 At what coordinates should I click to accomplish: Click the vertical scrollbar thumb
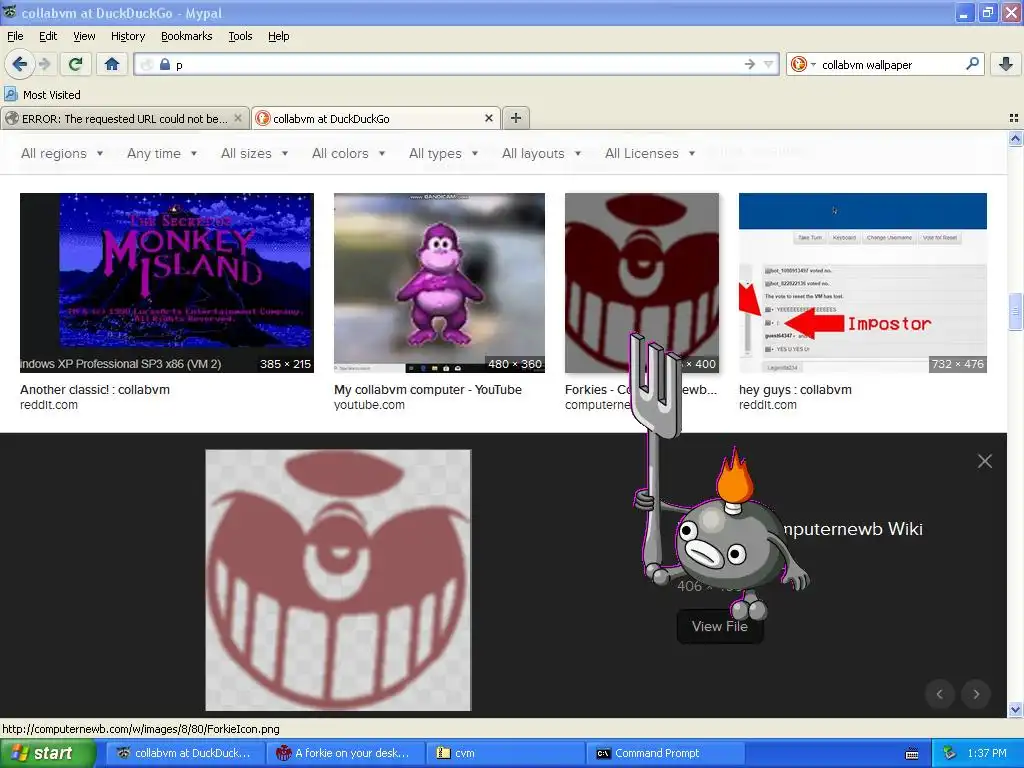[x=1015, y=313]
